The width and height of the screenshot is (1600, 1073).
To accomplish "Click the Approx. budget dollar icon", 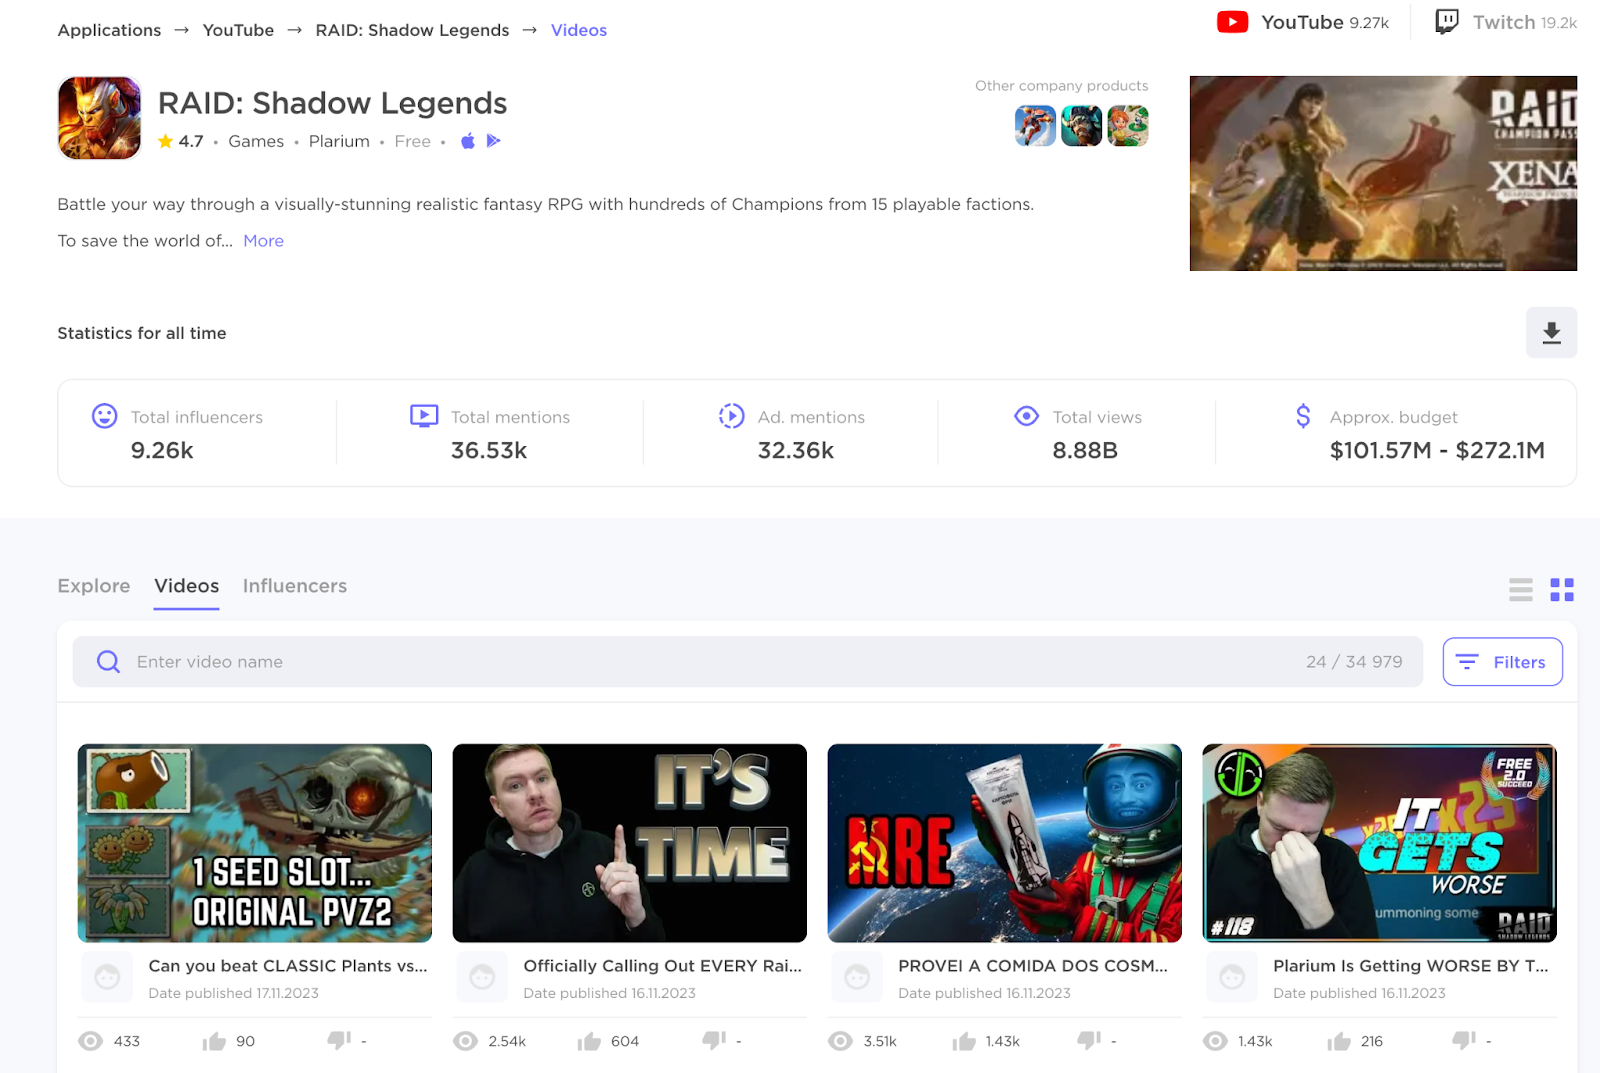I will point(1303,416).
